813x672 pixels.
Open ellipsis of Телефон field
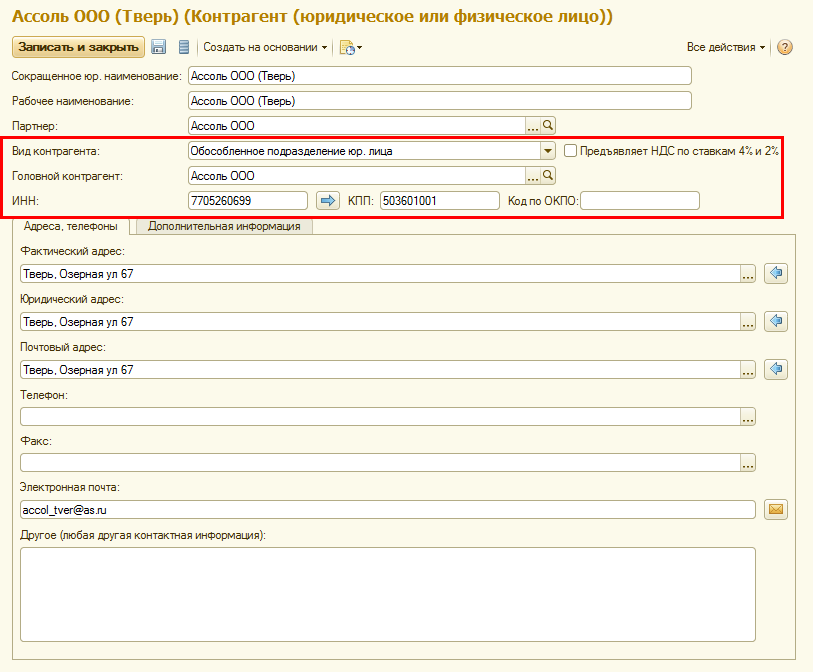pos(748,417)
